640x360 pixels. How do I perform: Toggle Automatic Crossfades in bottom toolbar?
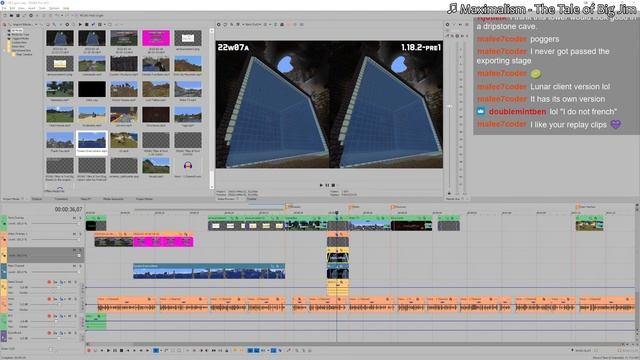point(257,350)
